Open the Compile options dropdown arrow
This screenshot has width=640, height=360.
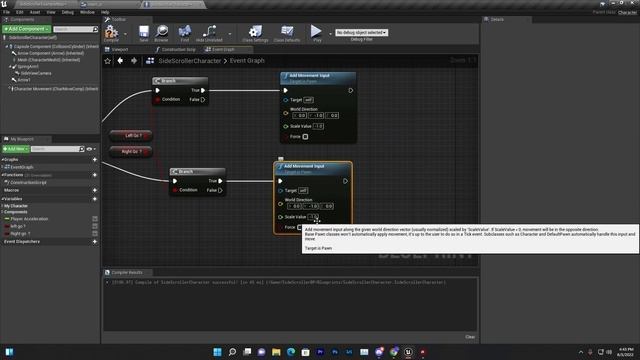pyautogui.click(x=125, y=34)
